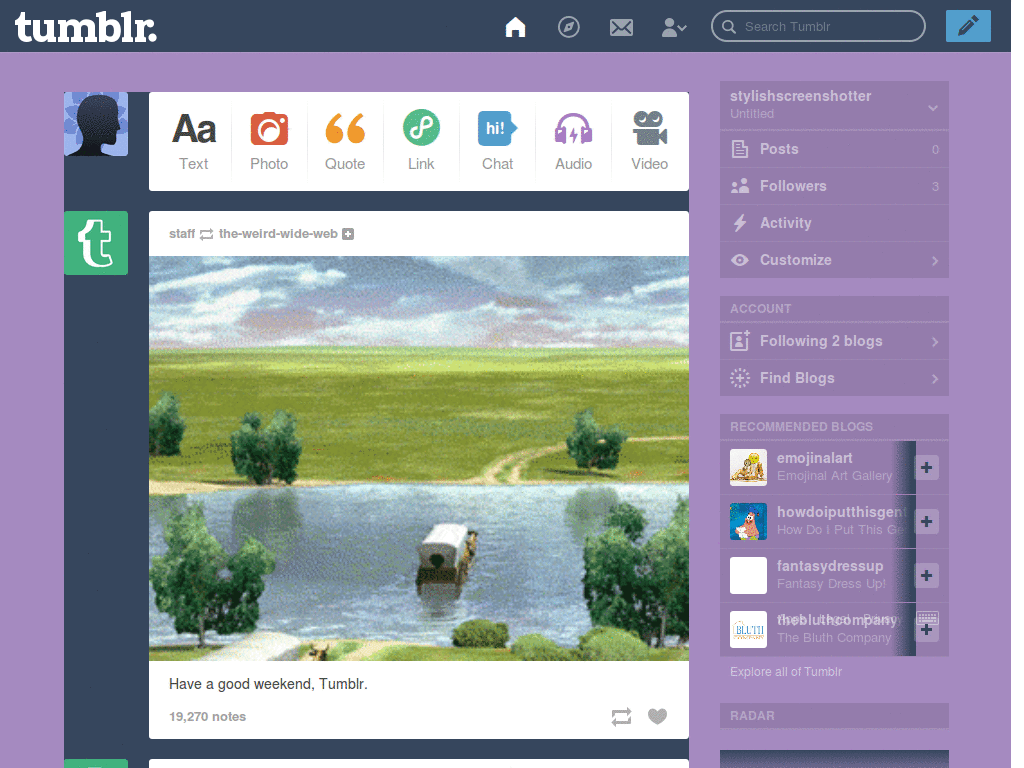Click the Bluth Company logo avatar
This screenshot has height=768, width=1024.
(x=748, y=630)
